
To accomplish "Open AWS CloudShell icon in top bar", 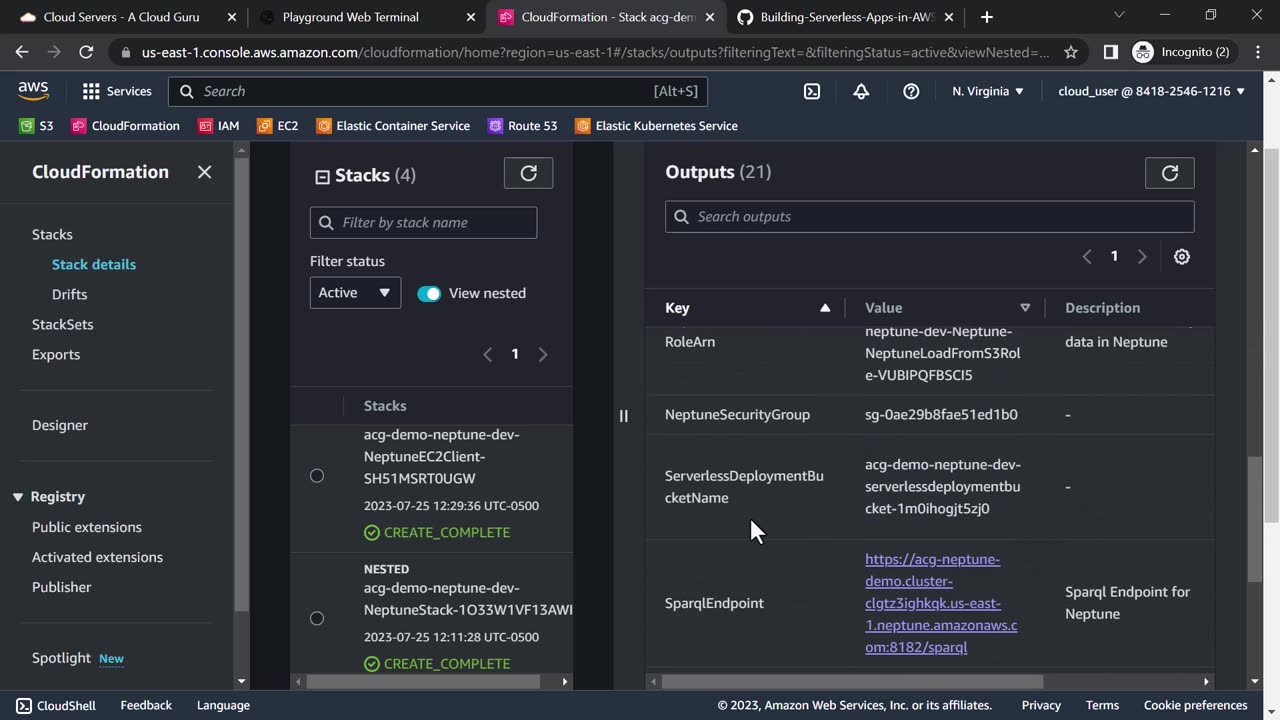I will [812, 91].
